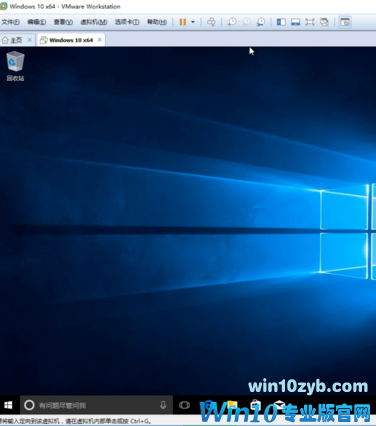Click the Send Ctrl+Alt+Del toolbar icon
This screenshot has height=426, width=376.
[211, 22]
